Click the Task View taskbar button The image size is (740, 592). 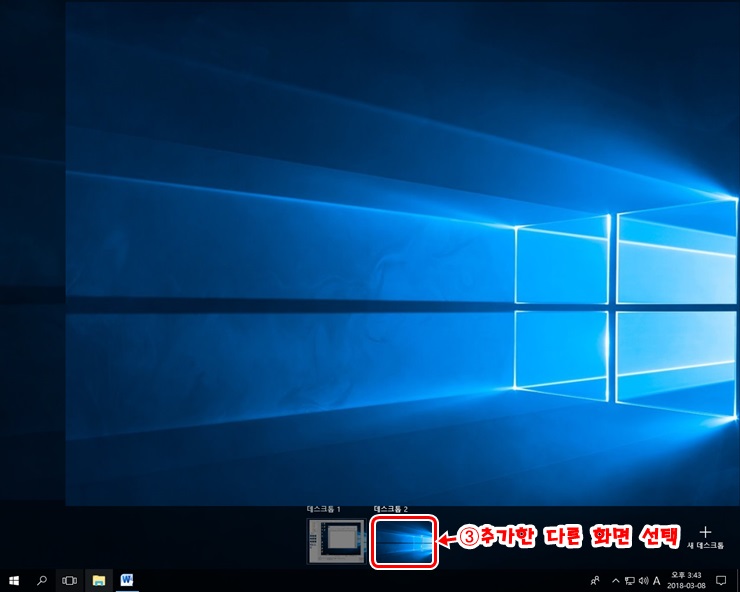69,580
